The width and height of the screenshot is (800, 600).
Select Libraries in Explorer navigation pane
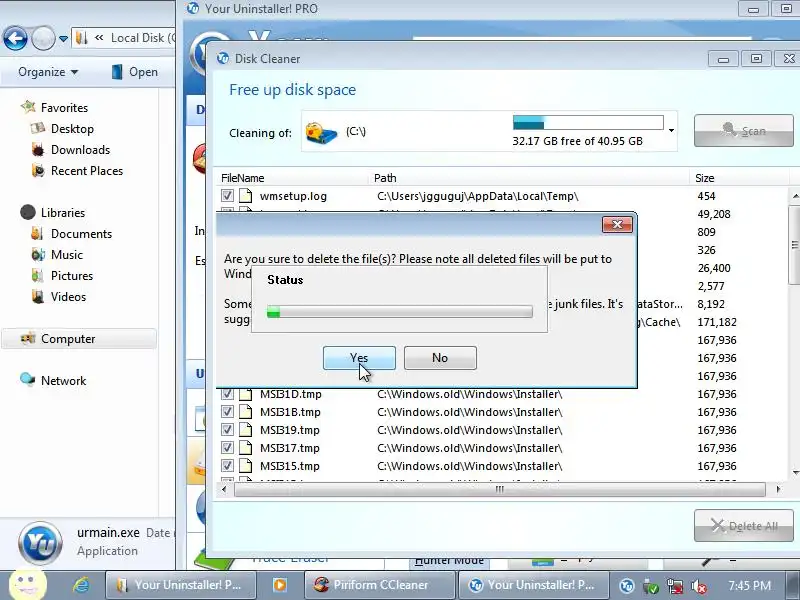pos(63,212)
